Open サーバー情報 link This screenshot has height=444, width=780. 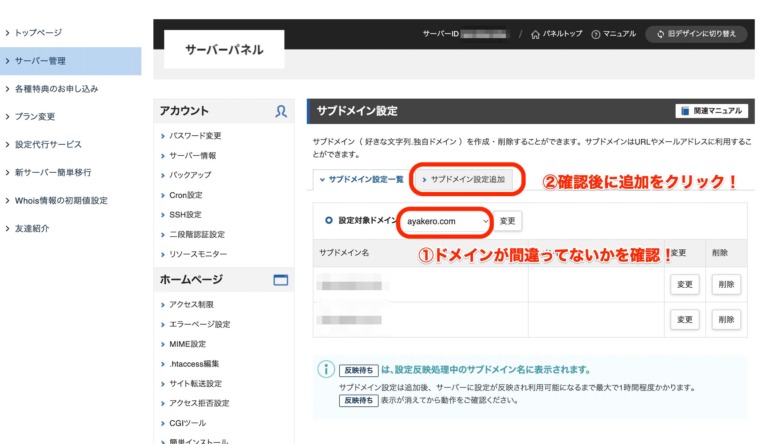tap(192, 156)
